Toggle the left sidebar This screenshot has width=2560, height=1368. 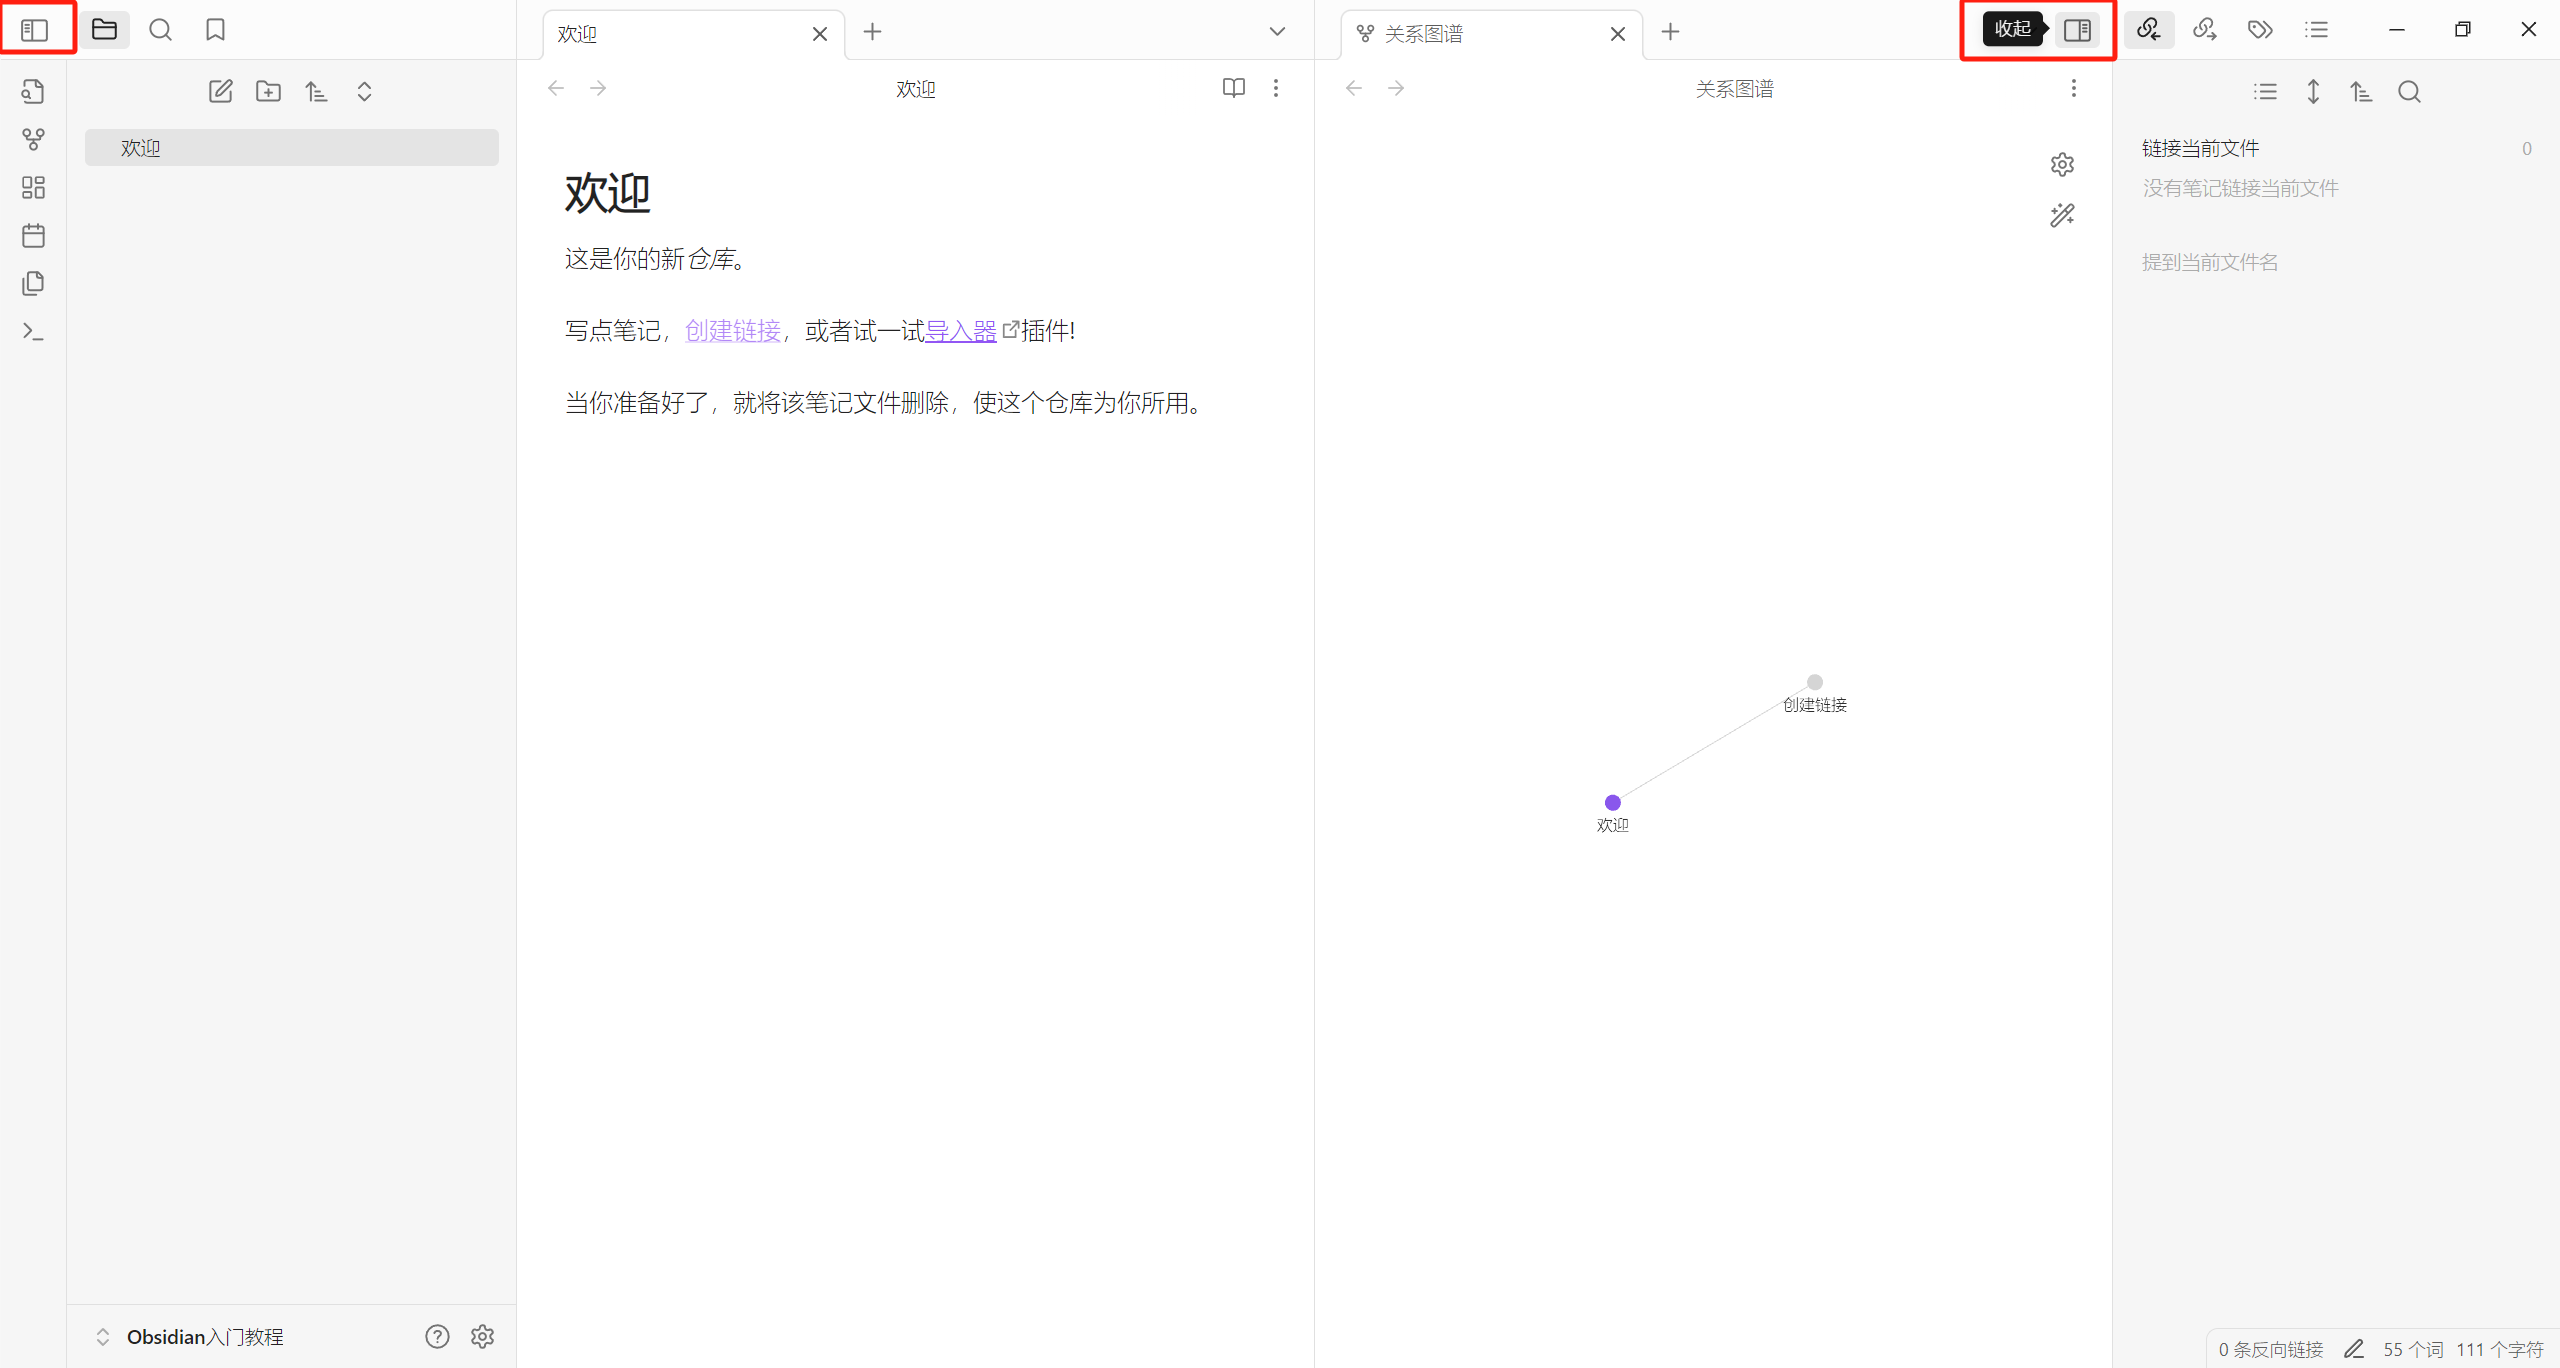pyautogui.click(x=34, y=30)
